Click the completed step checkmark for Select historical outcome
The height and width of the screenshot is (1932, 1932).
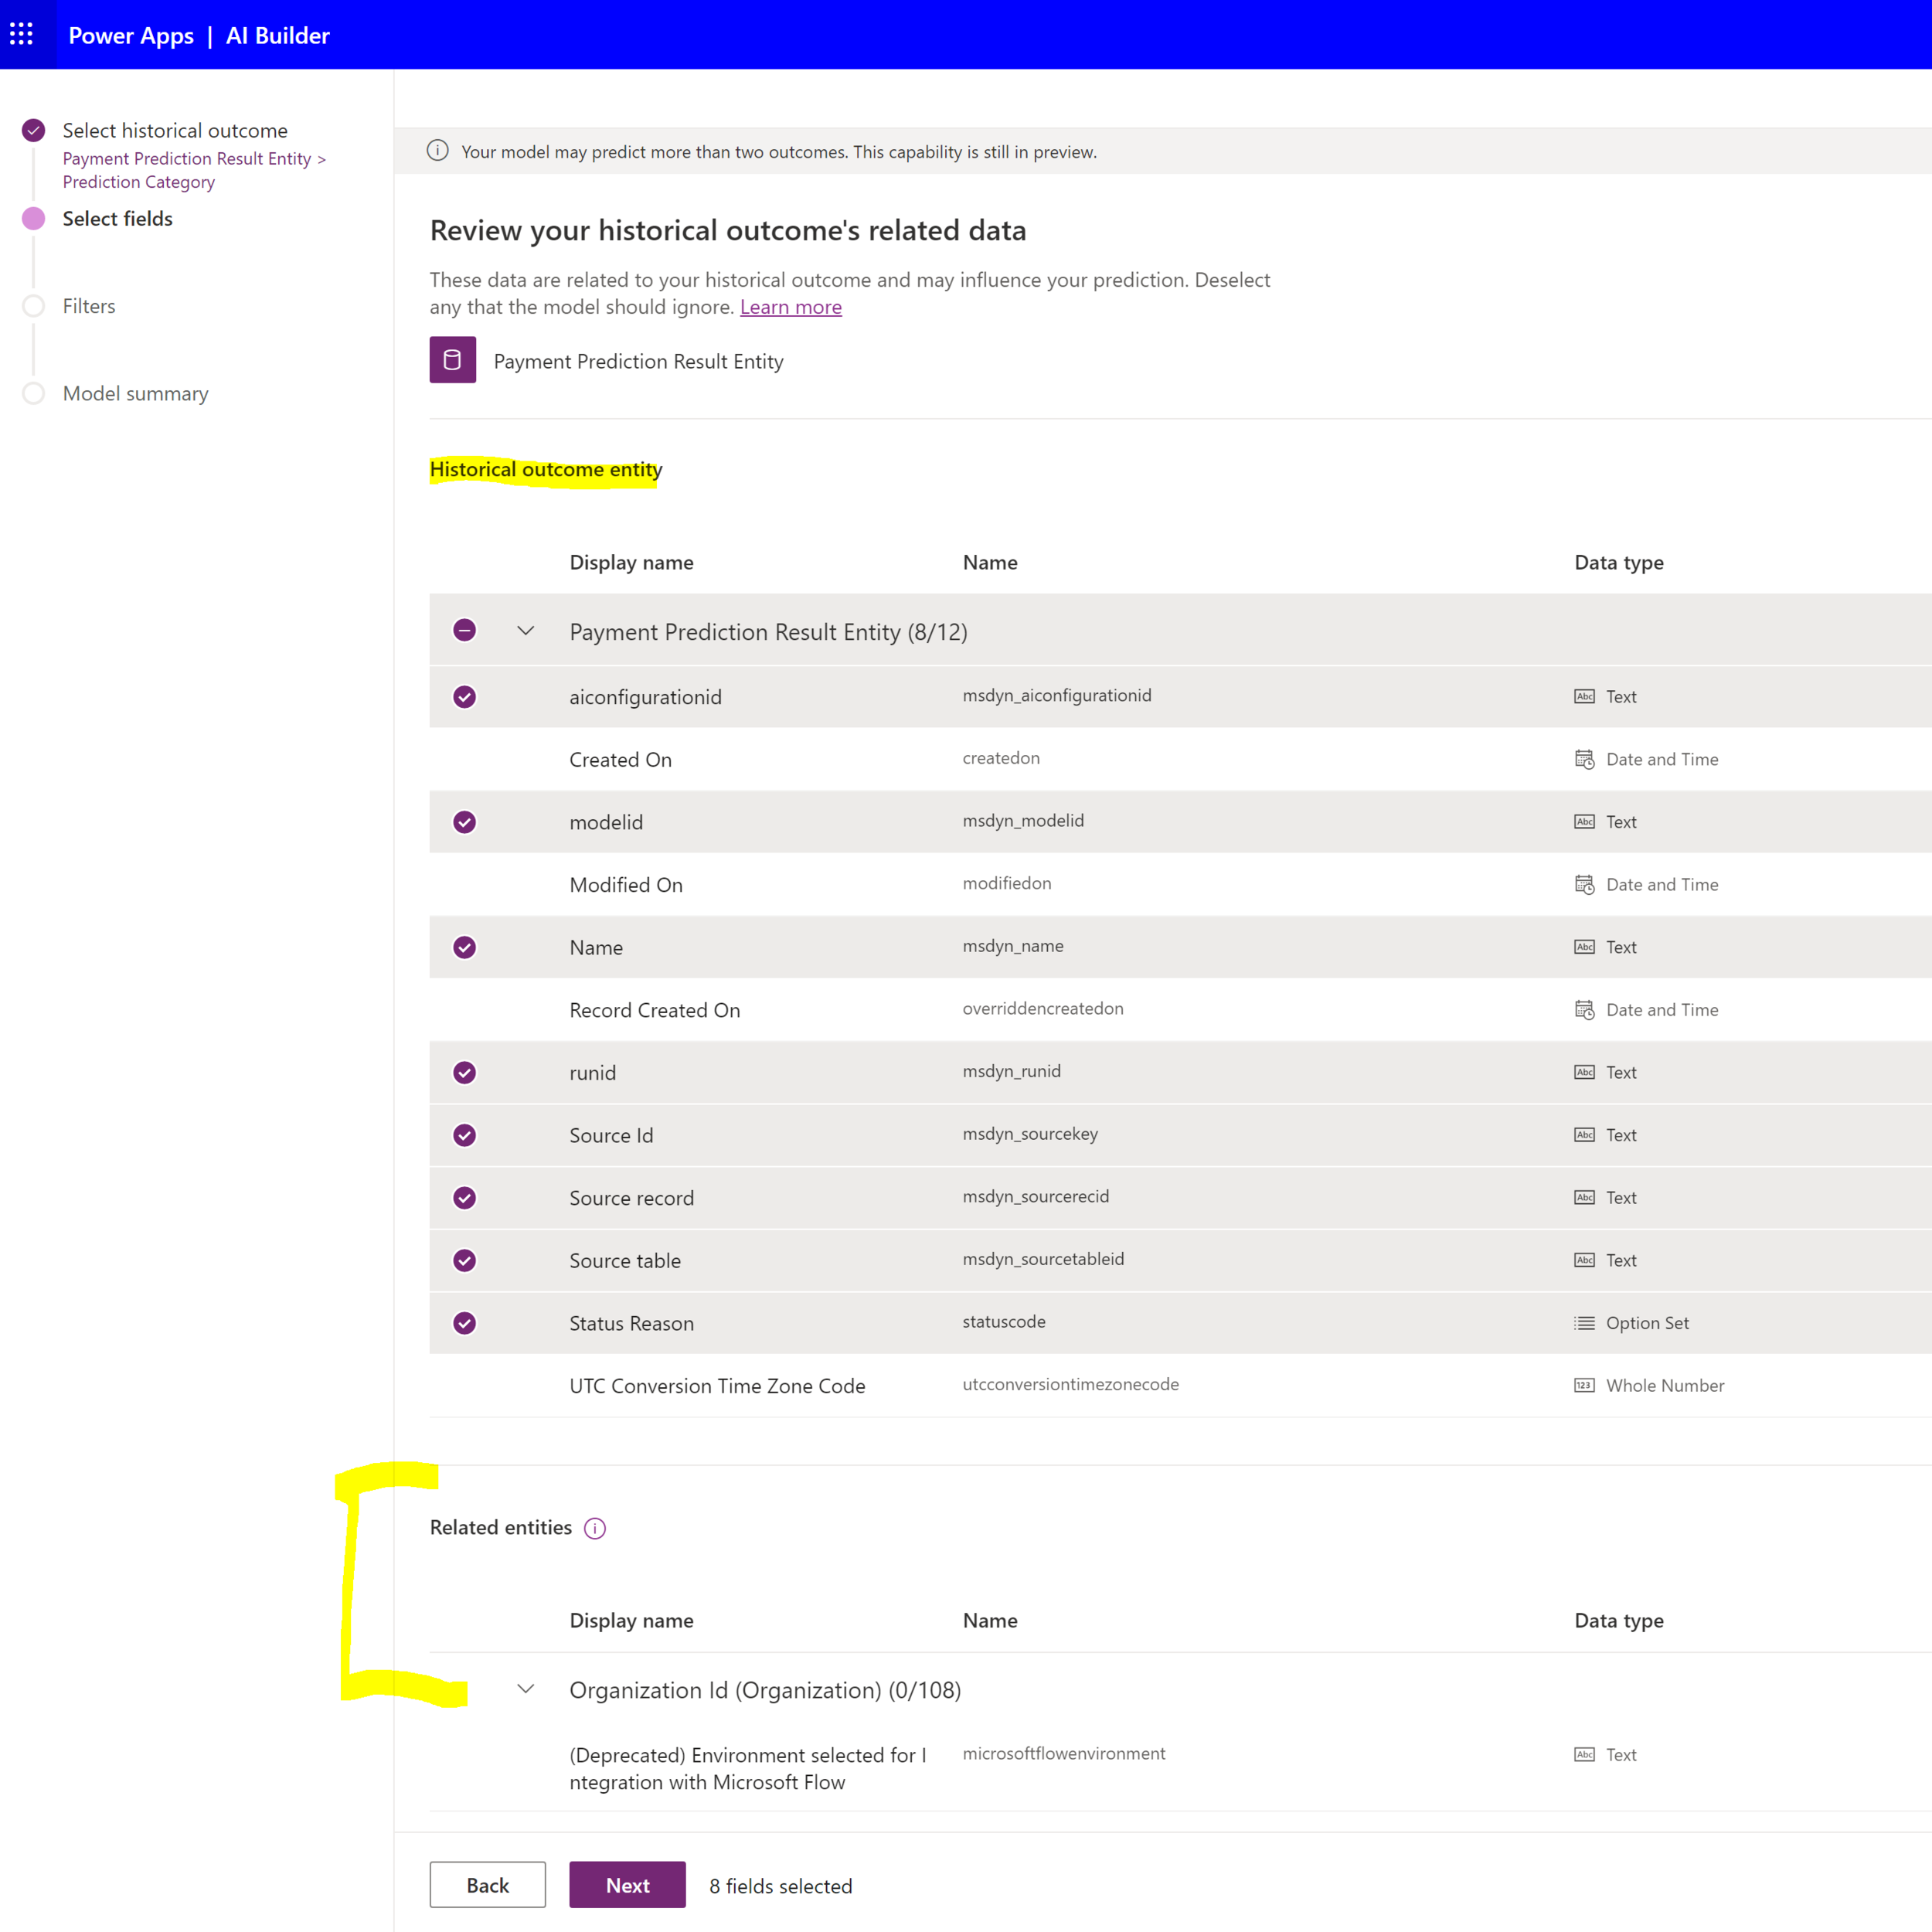[x=34, y=130]
